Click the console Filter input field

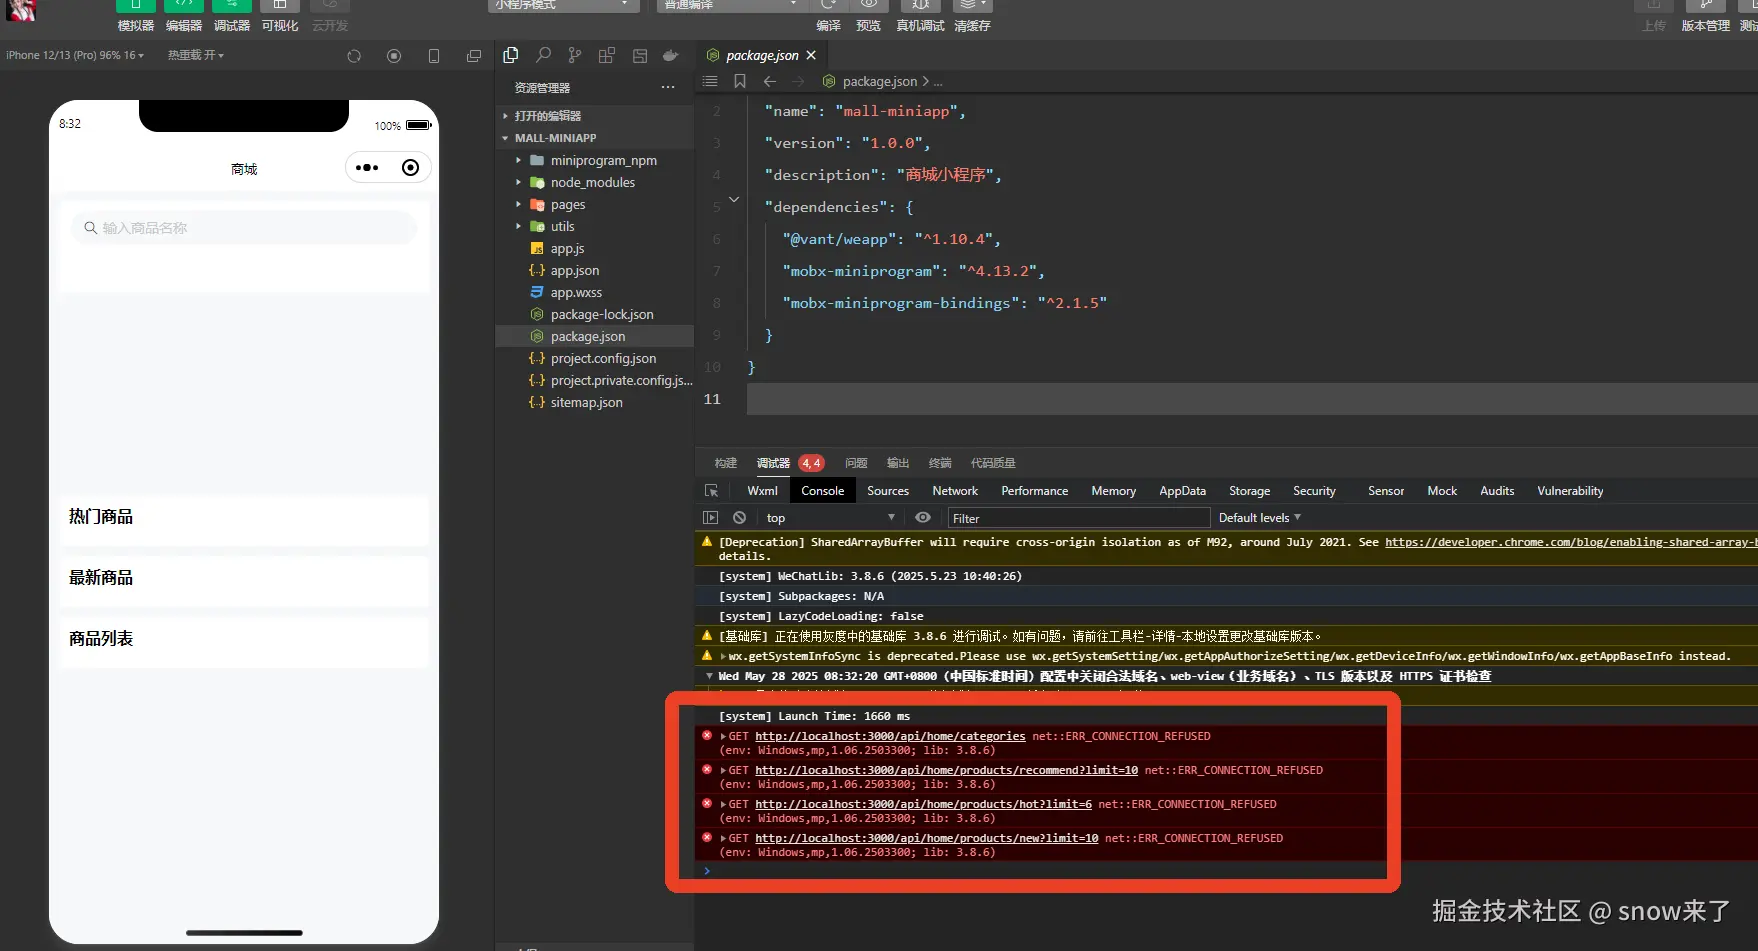[x=1079, y=518]
